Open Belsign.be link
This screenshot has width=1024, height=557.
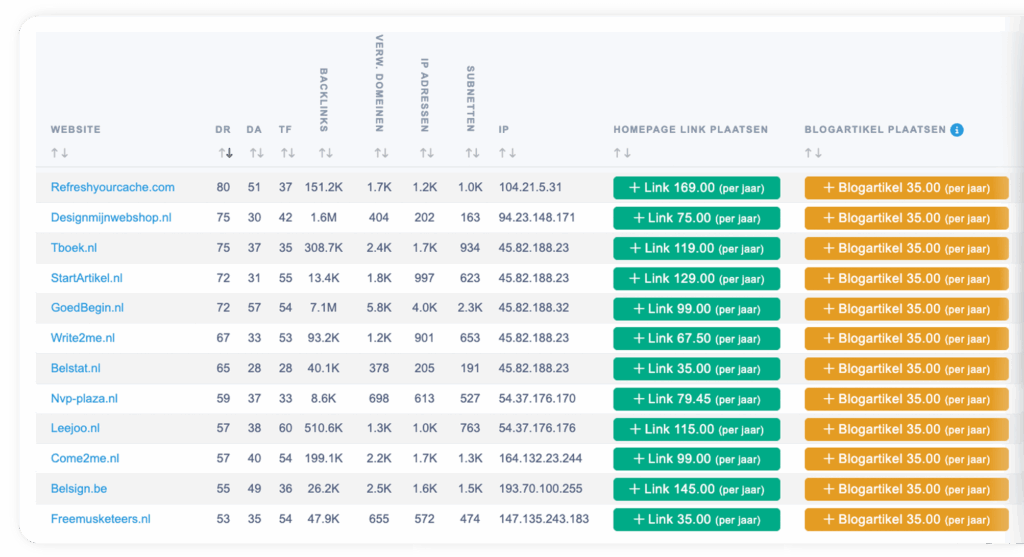(x=78, y=488)
